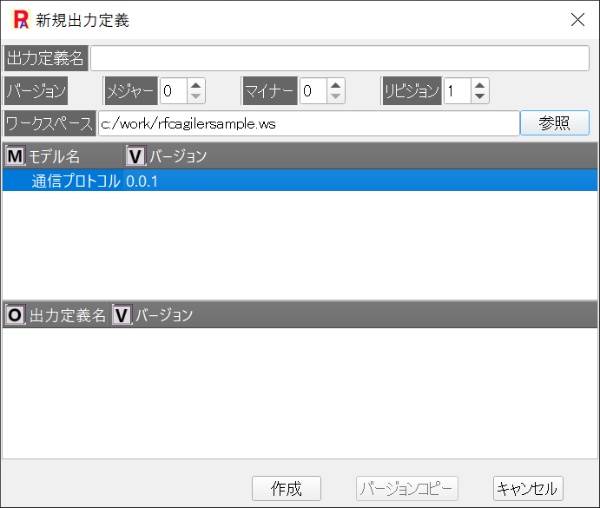600x508 pixels.
Task: Increase the リビジョン version value
Action: (480, 85)
